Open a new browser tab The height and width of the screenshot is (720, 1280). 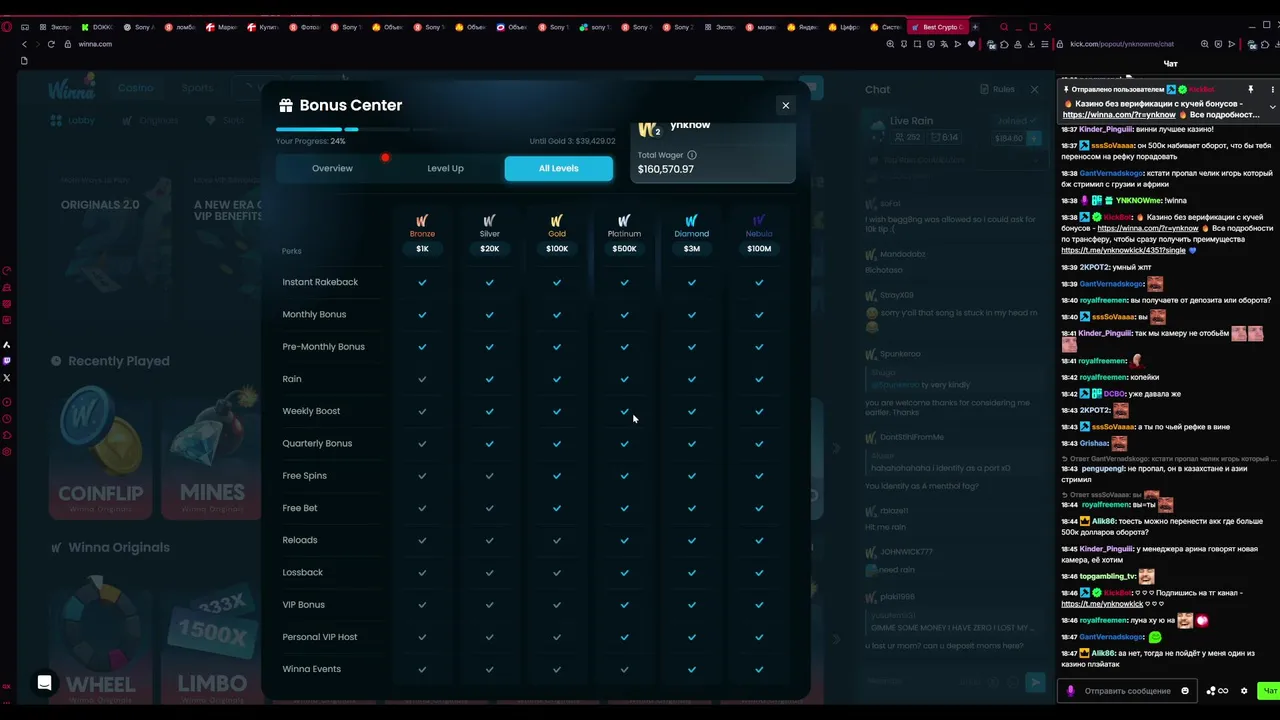pyautogui.click(x=975, y=27)
